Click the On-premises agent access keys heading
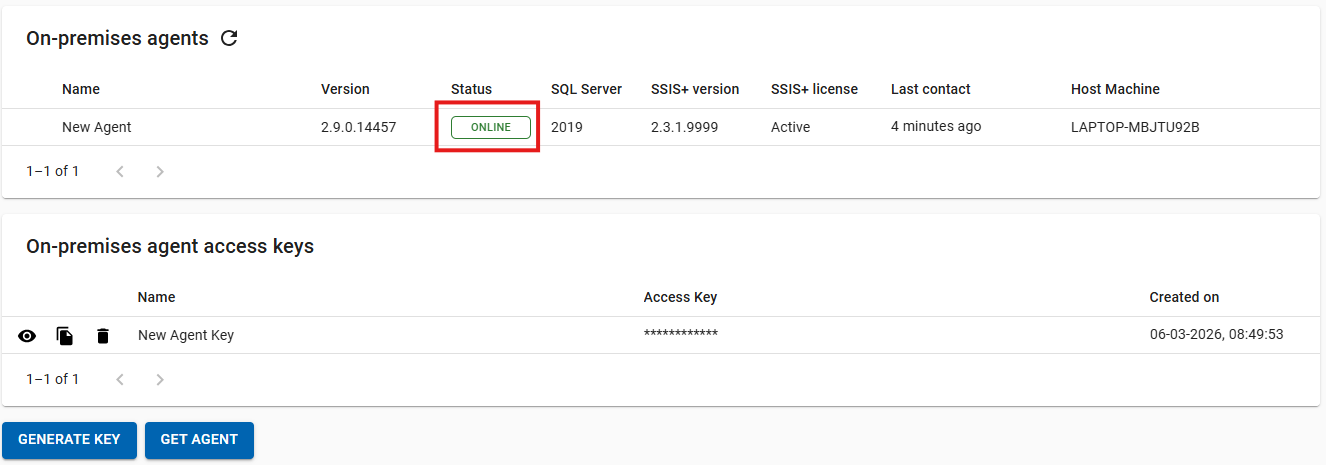The width and height of the screenshot is (1326, 465). (170, 246)
